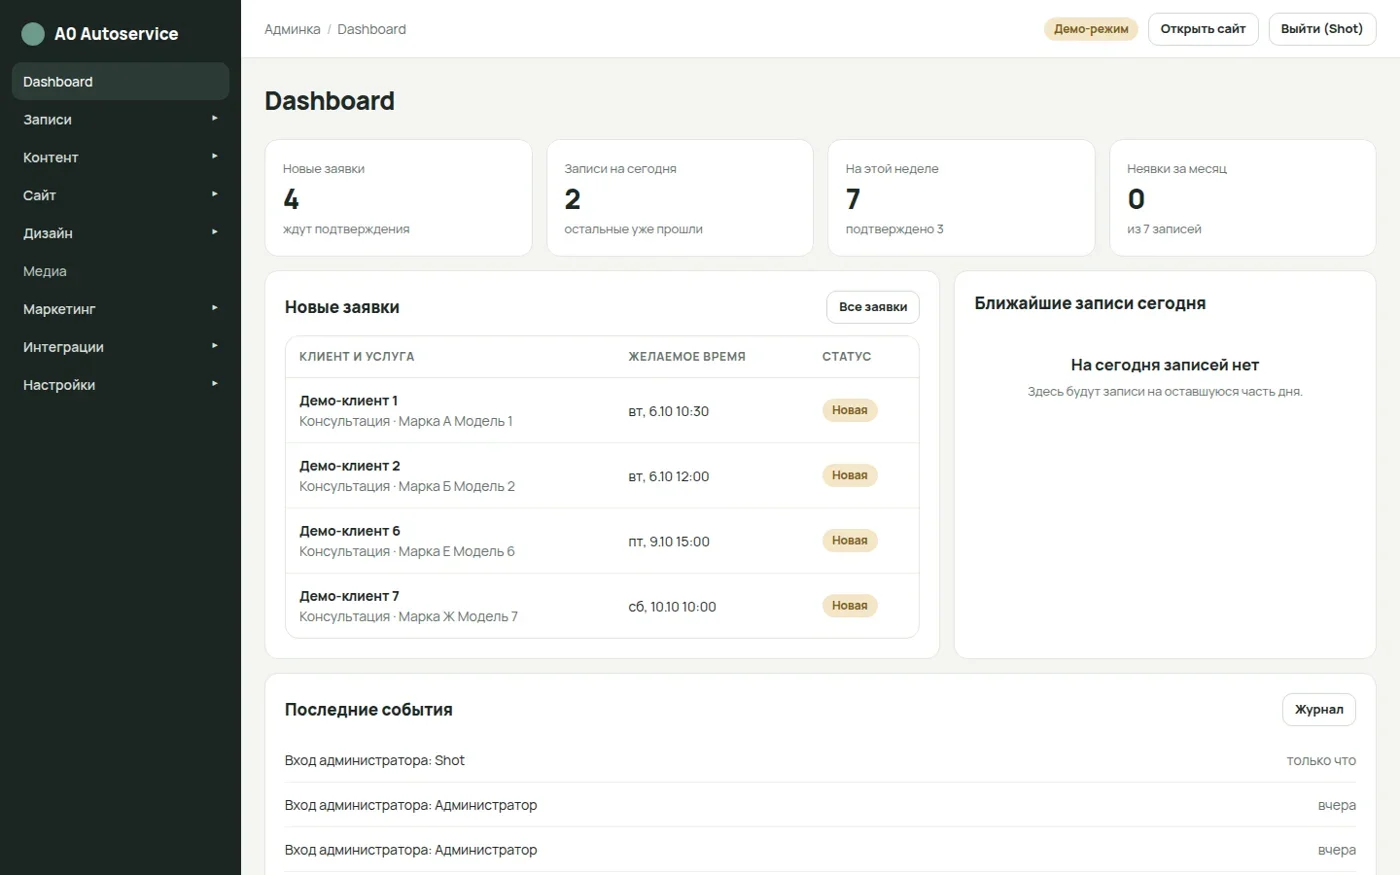This screenshot has width=1400, height=875.
Task: Open the Записи на сегодня stat card
Action: tap(680, 198)
